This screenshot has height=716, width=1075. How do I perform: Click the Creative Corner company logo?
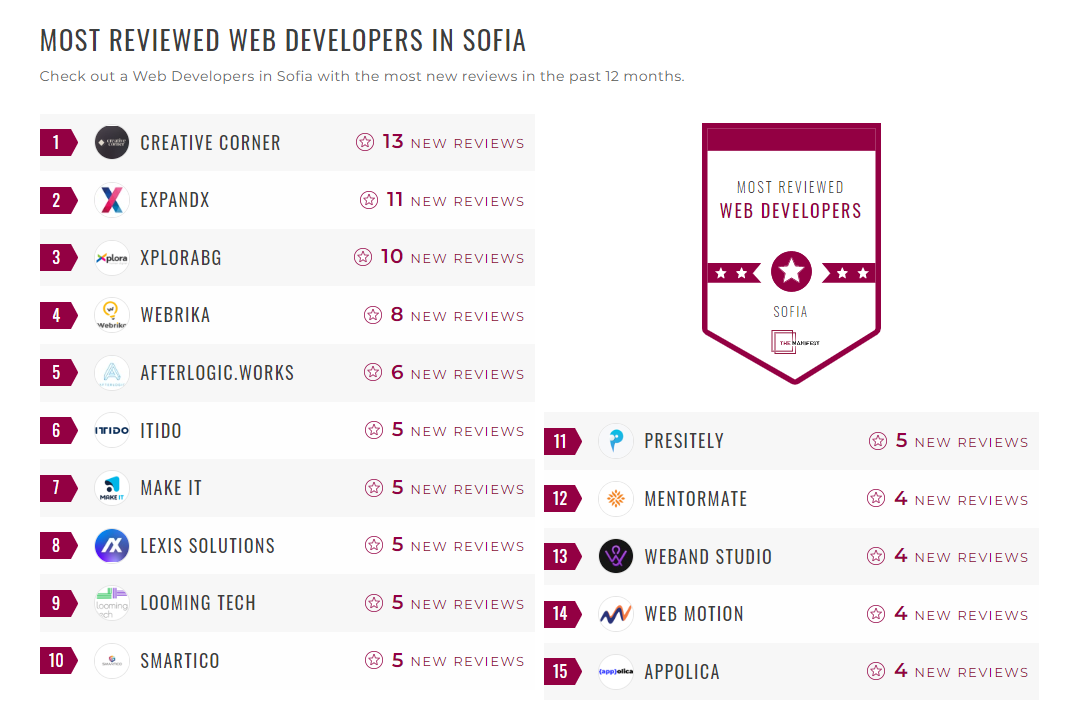pos(112,142)
